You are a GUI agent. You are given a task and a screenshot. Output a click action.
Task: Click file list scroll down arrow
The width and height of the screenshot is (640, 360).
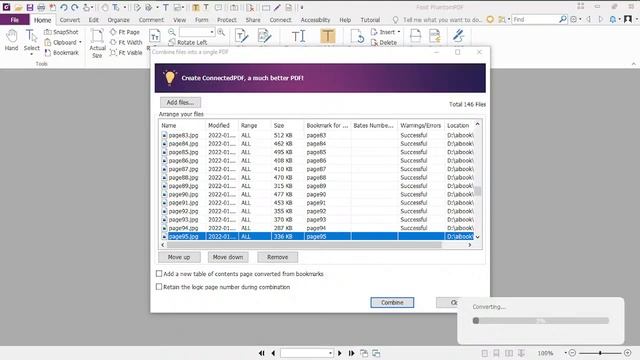(478, 237)
